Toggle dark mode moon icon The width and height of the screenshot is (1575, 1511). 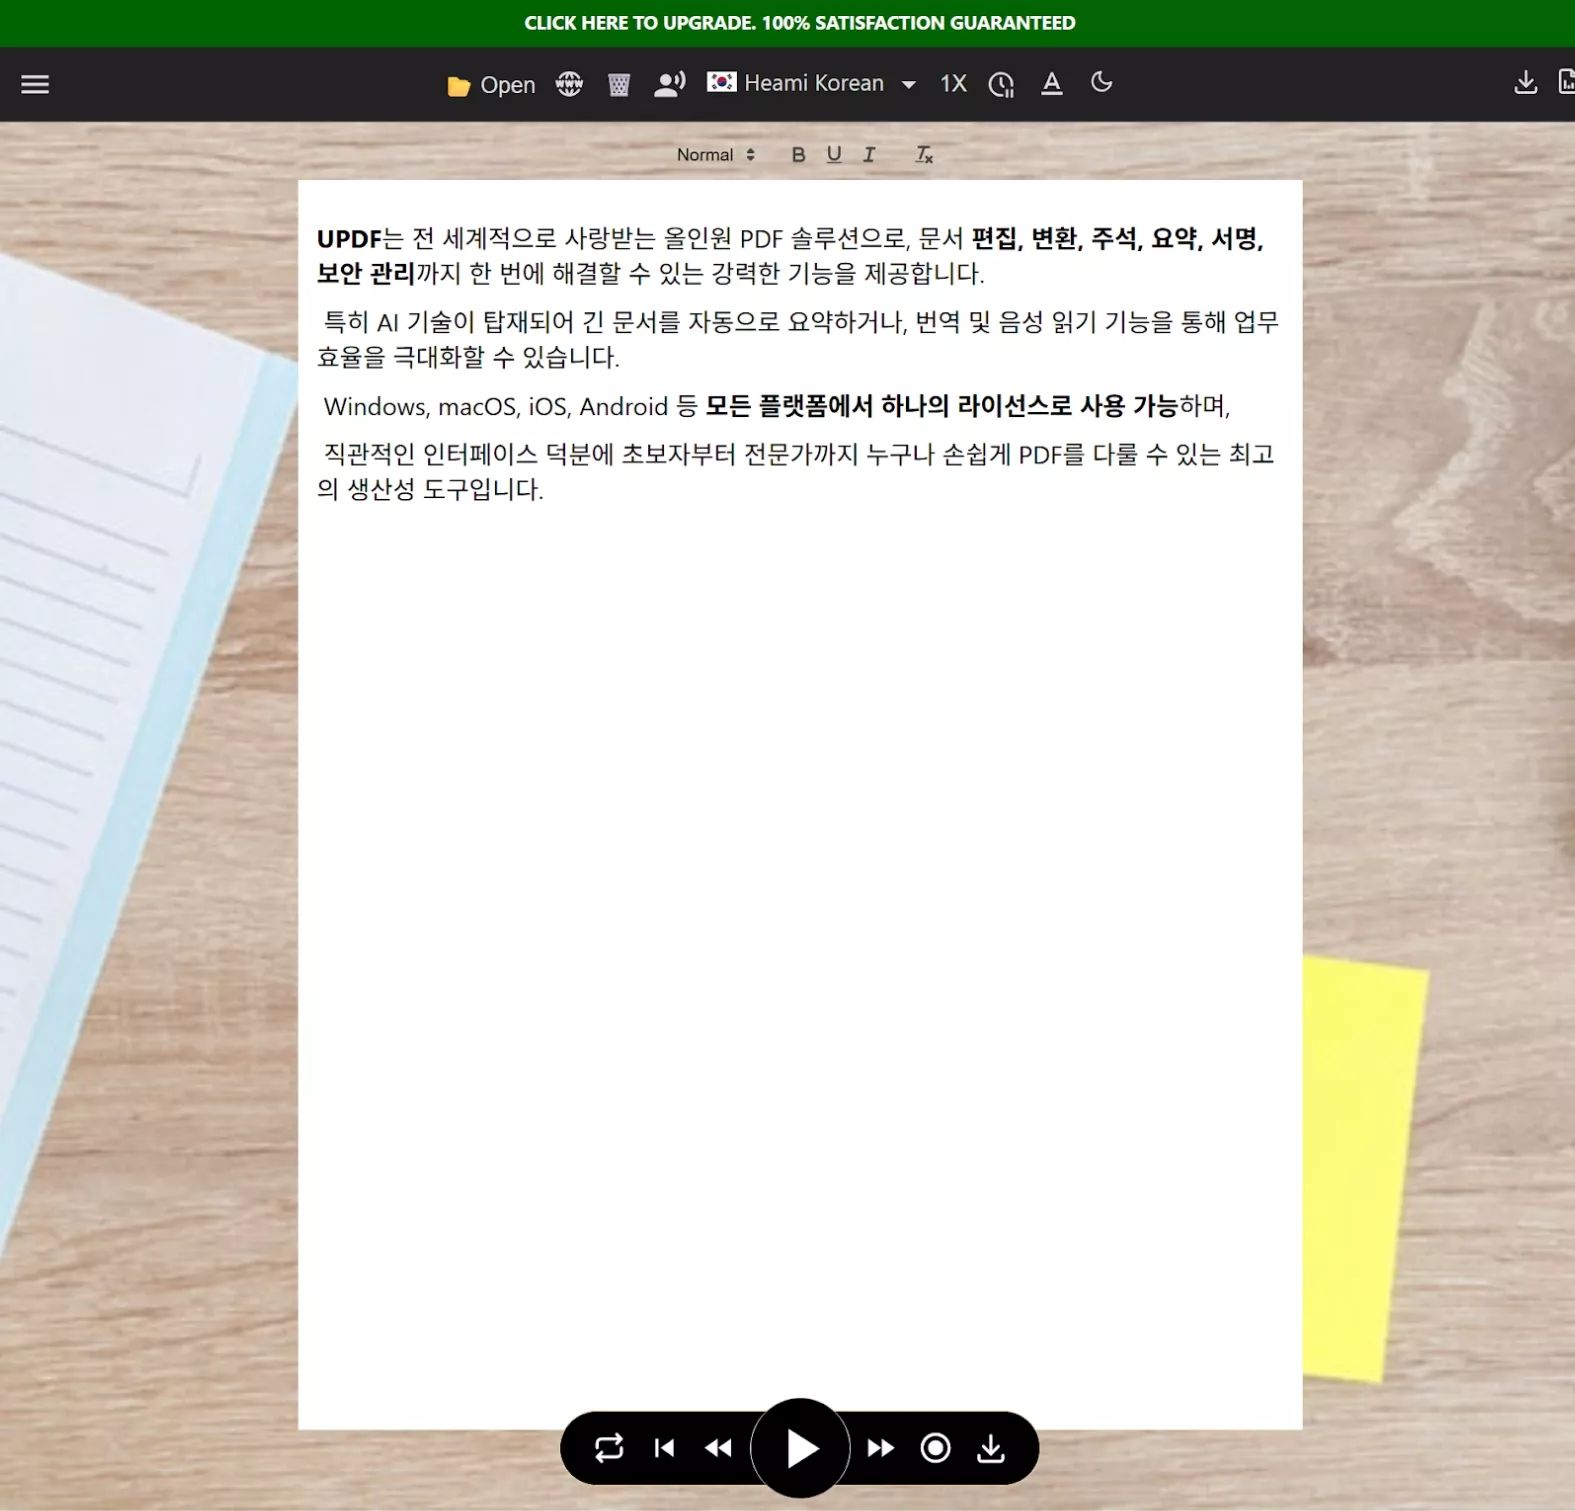pyautogui.click(x=1101, y=82)
